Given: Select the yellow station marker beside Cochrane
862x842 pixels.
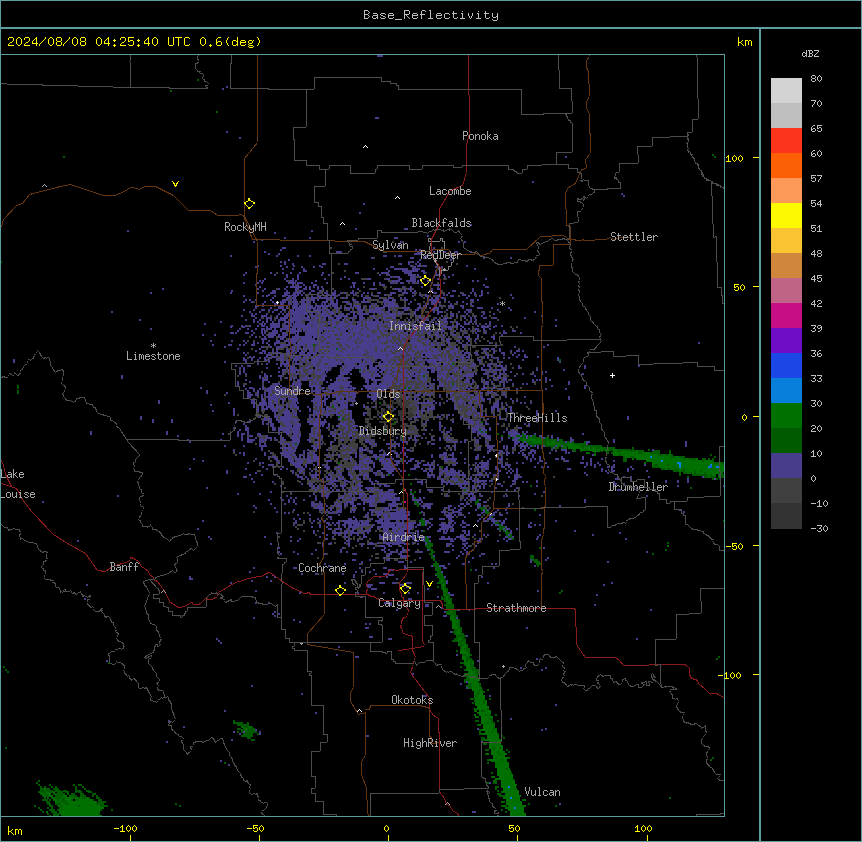Looking at the screenshot, I should pos(340,590).
